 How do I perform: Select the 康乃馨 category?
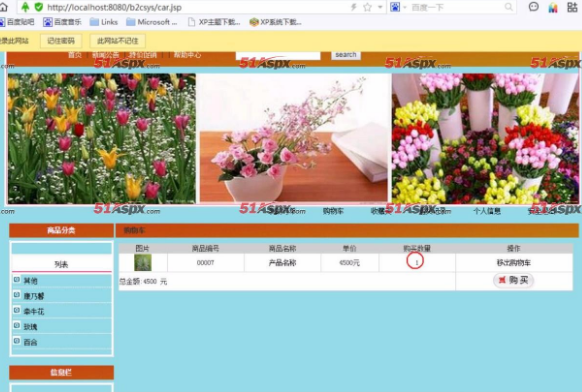click(34, 296)
